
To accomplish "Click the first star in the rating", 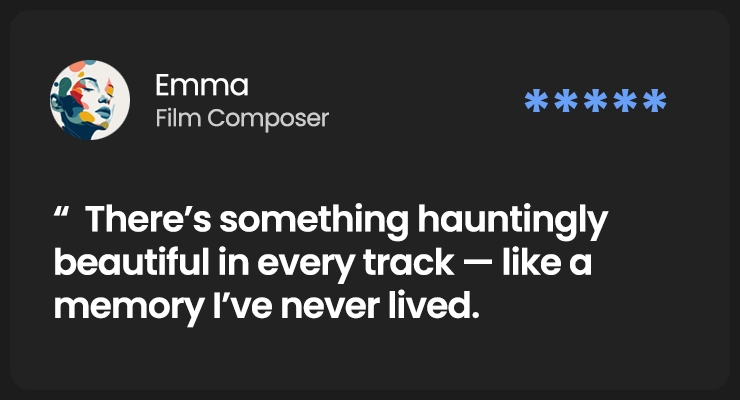I will tap(537, 101).
